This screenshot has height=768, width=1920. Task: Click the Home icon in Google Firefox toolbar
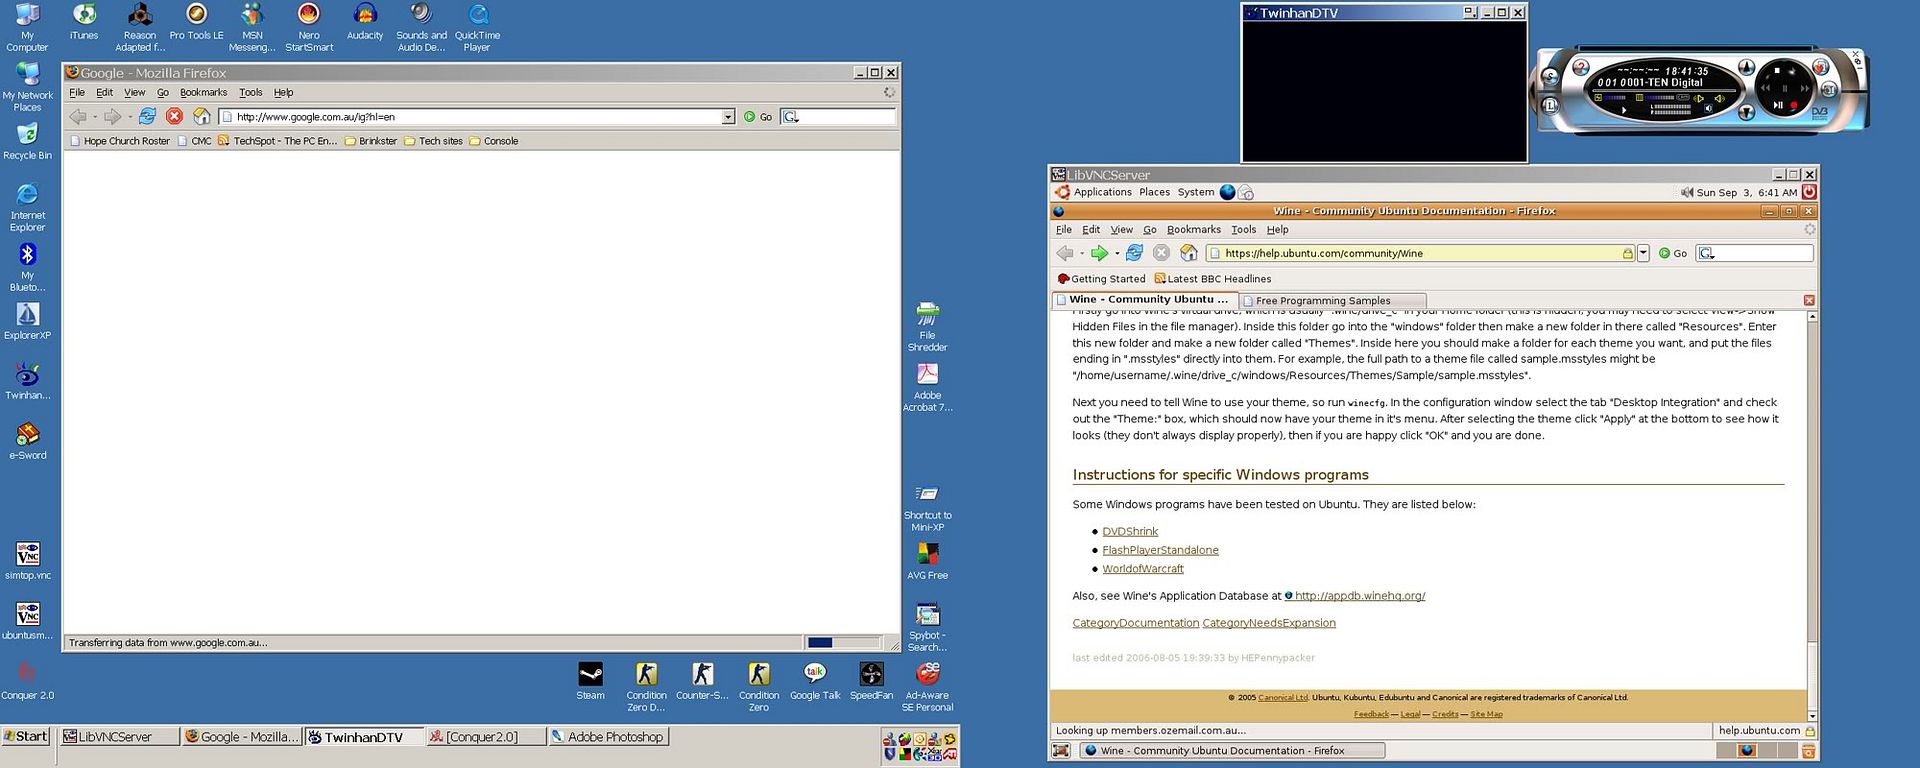click(x=202, y=116)
